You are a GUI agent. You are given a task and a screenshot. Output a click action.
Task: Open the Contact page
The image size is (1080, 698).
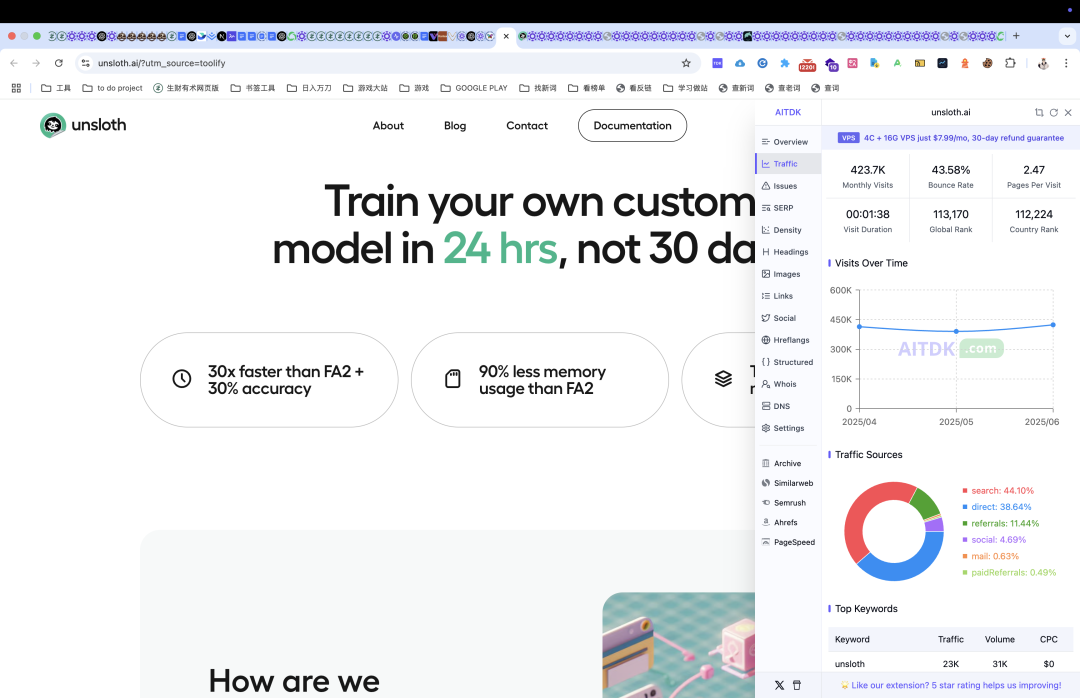(527, 126)
